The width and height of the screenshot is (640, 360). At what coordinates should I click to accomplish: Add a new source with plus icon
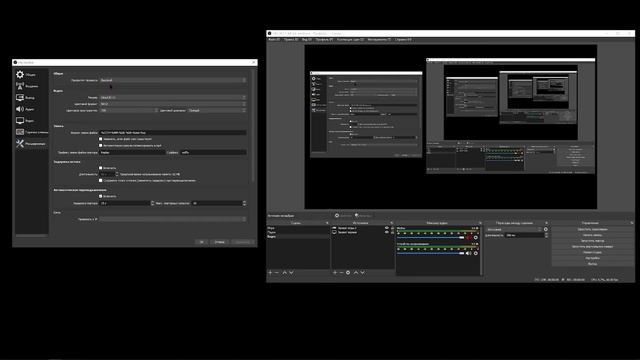[x=335, y=272]
